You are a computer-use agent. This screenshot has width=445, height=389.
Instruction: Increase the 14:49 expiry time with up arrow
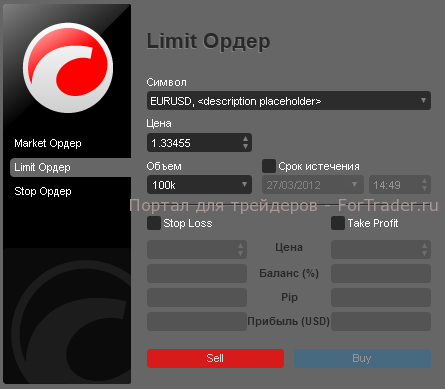(x=424, y=181)
